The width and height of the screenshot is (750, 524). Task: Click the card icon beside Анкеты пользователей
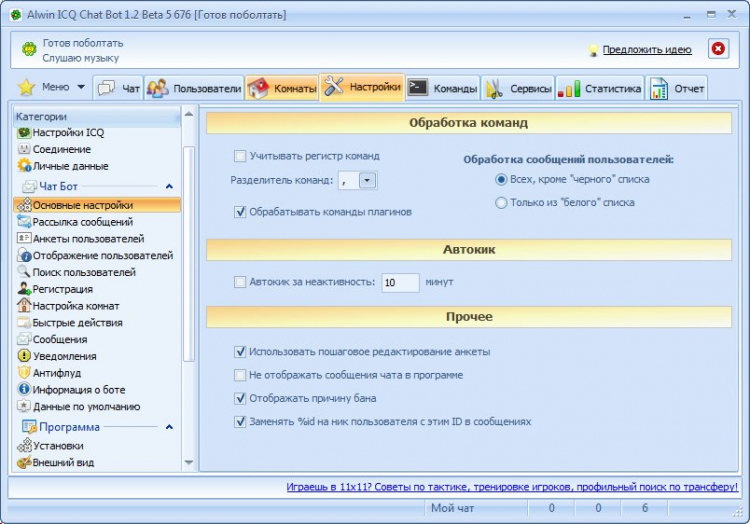(24, 238)
